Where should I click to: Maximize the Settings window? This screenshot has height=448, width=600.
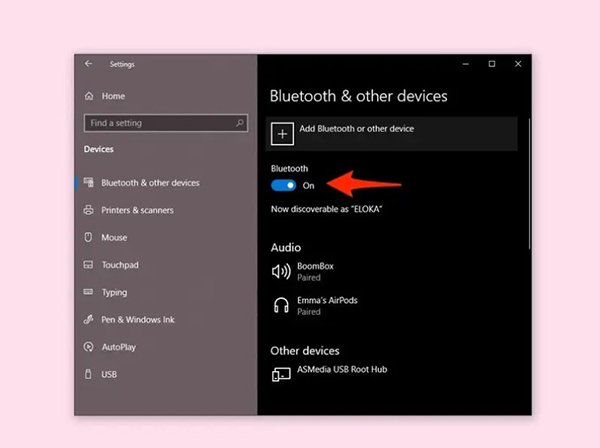(492, 64)
